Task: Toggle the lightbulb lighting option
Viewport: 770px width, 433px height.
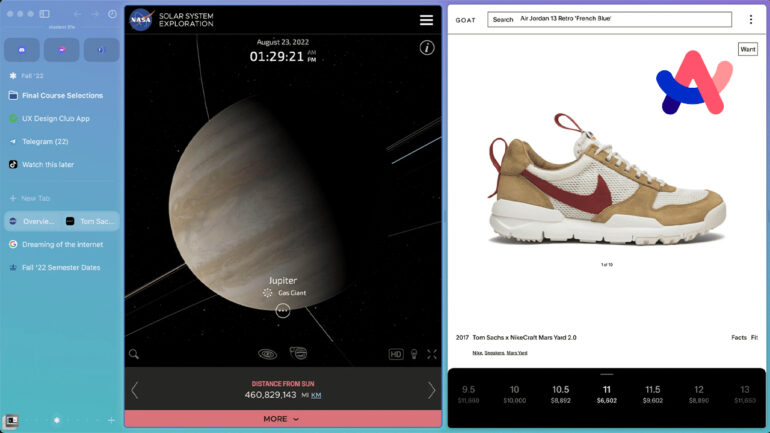Action: coord(414,354)
